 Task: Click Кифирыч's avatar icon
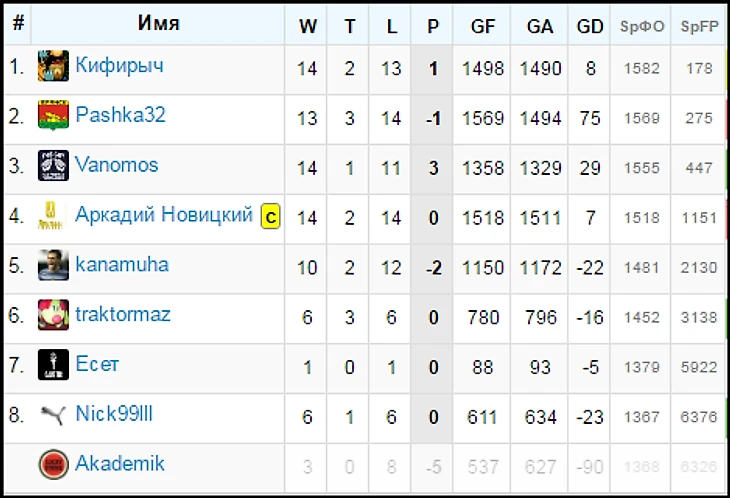[x=53, y=67]
